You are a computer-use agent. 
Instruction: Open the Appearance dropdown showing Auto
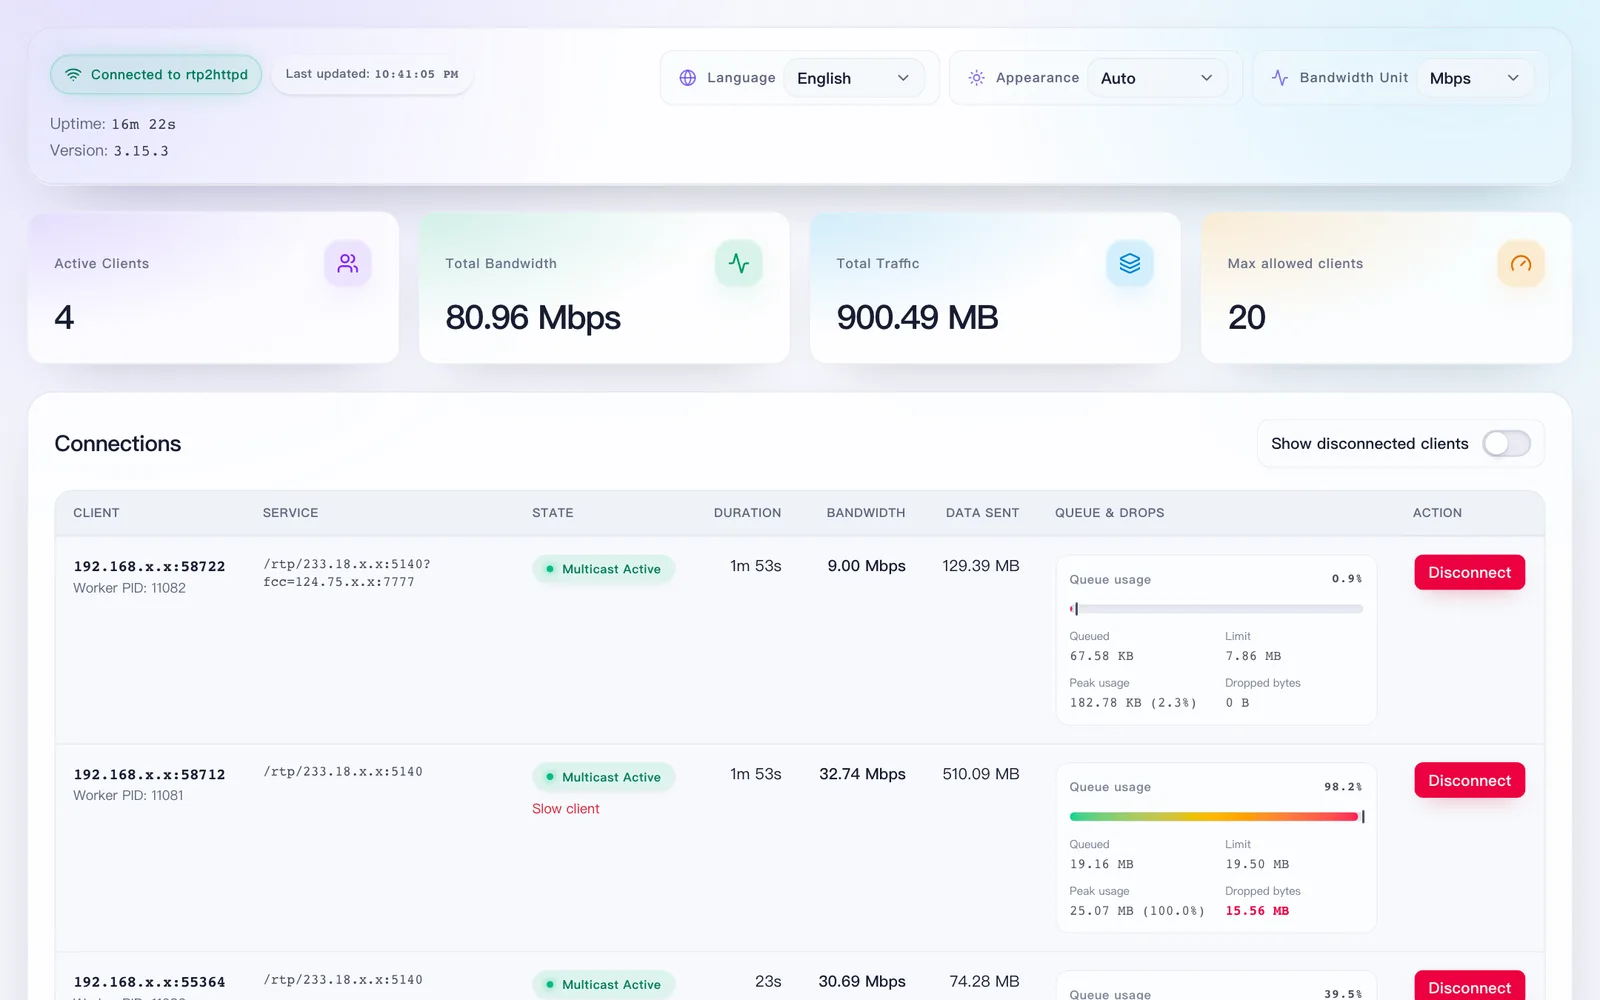pos(1157,78)
